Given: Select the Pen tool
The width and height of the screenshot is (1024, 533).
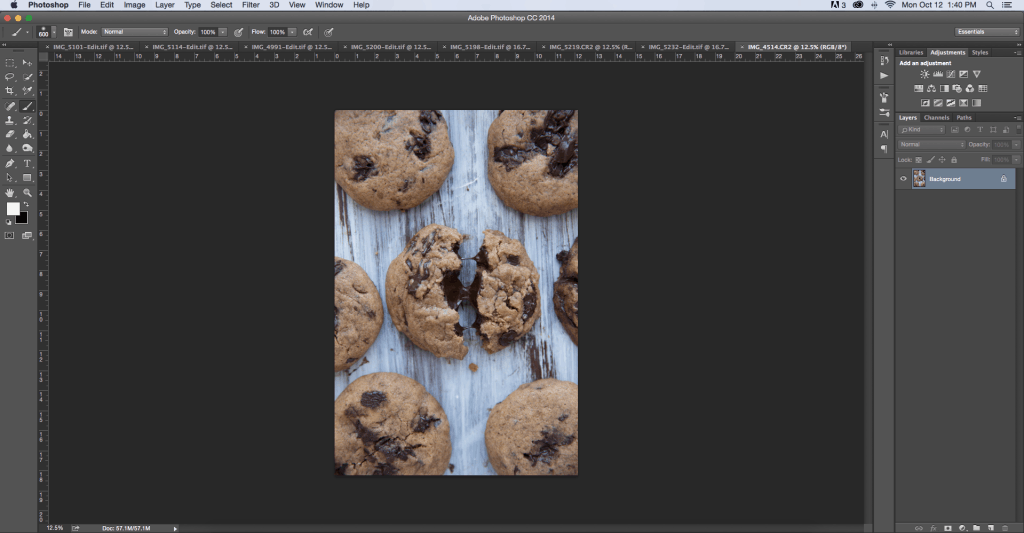Looking at the screenshot, I should 10,163.
